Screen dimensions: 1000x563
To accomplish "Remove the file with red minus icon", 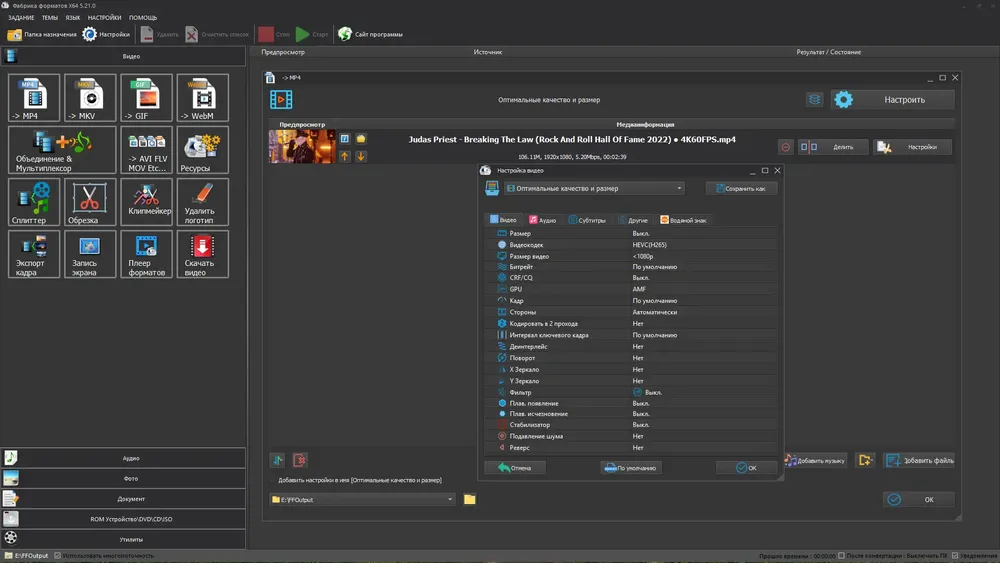I will pyautogui.click(x=785, y=147).
